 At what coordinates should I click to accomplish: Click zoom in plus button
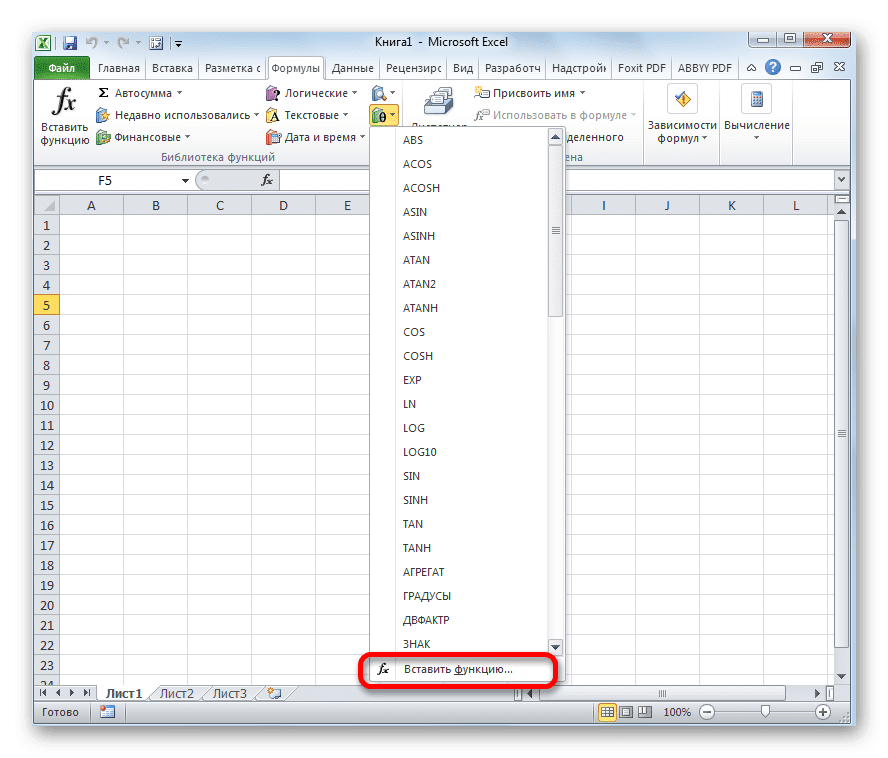click(x=823, y=712)
